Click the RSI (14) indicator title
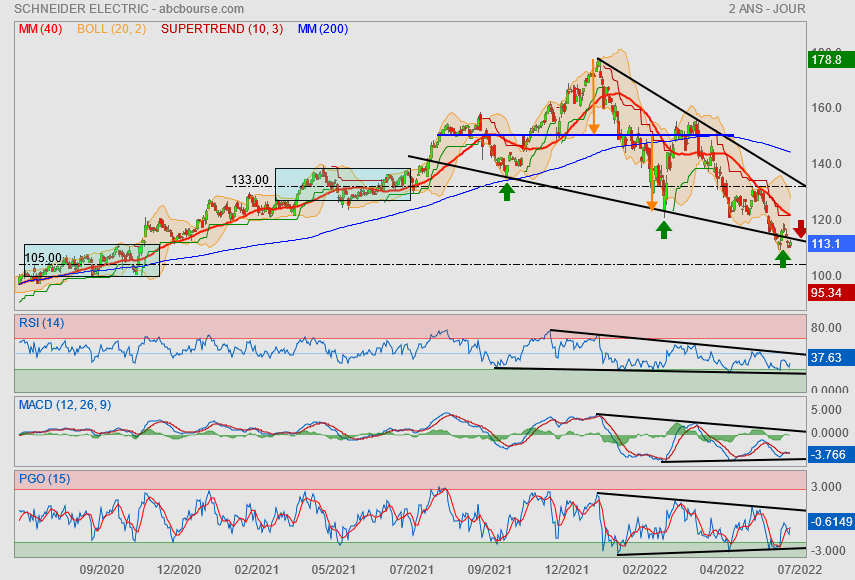 click(41, 323)
